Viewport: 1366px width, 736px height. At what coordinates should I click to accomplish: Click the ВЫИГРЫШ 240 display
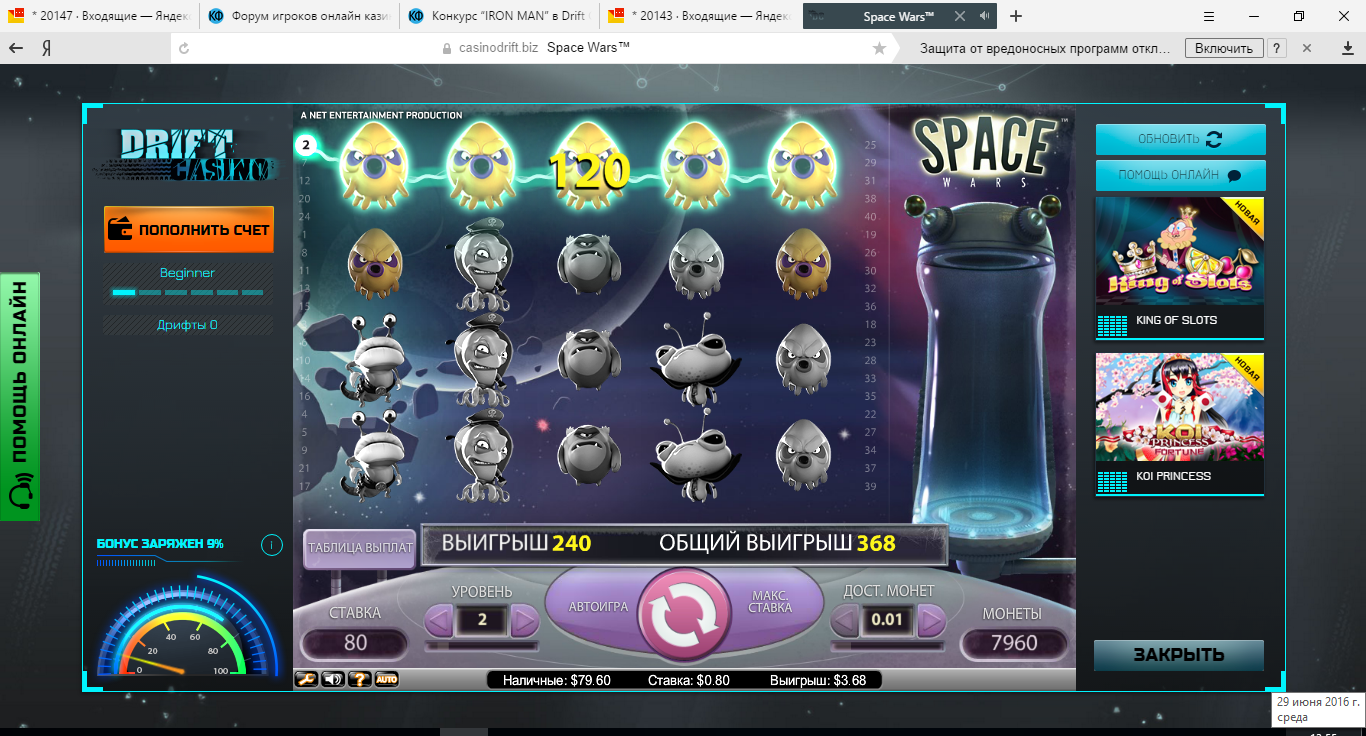(x=516, y=543)
